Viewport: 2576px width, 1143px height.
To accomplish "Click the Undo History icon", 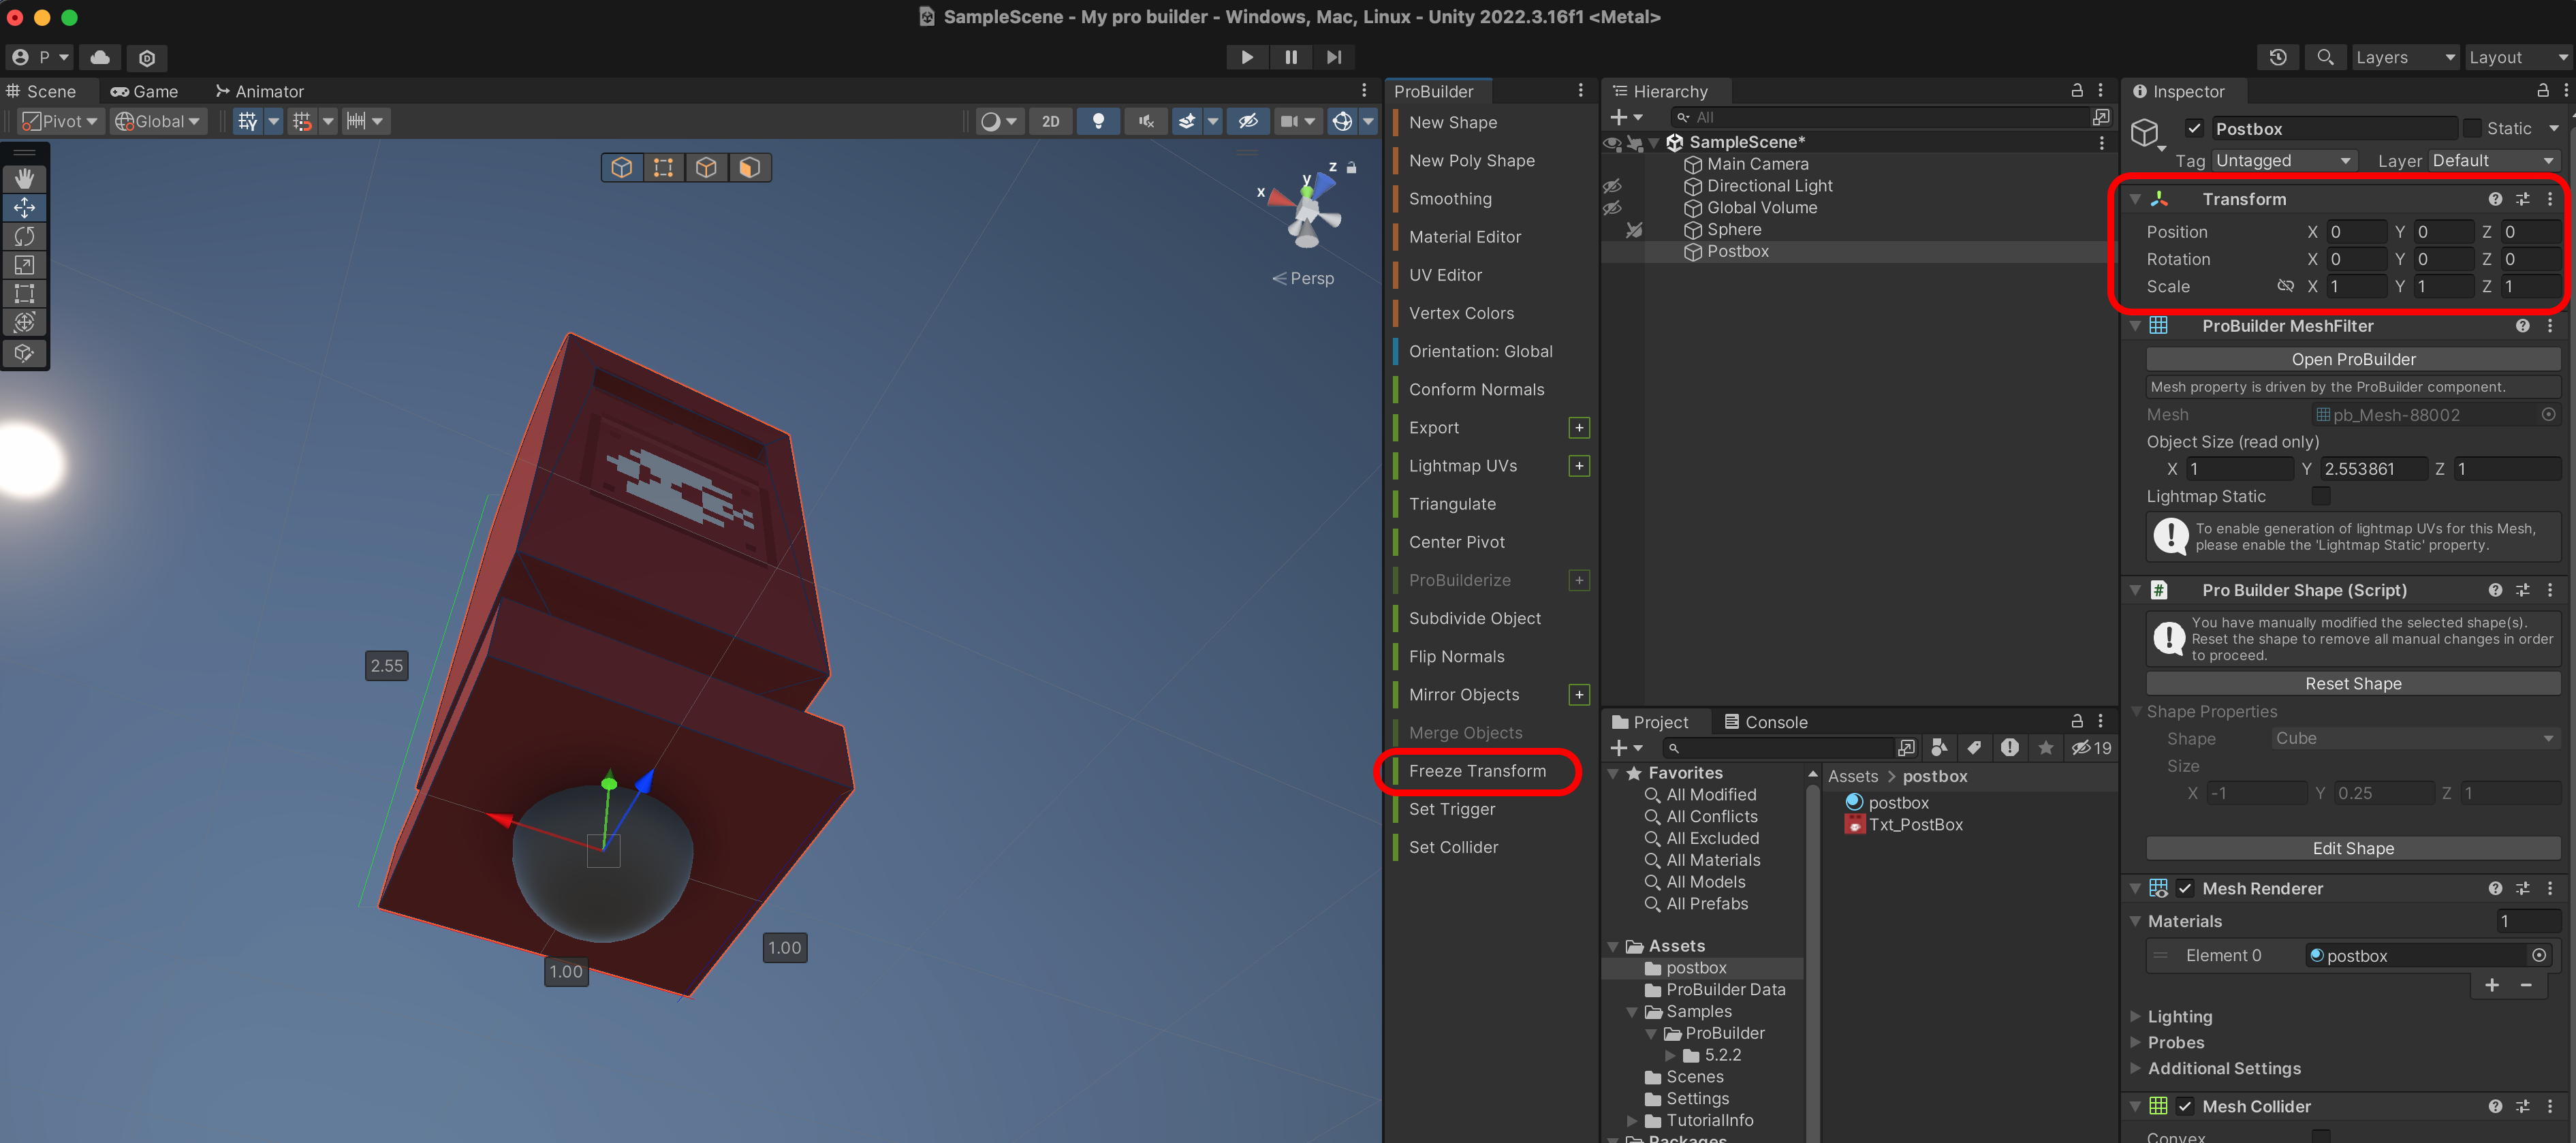I will pyautogui.click(x=2277, y=57).
